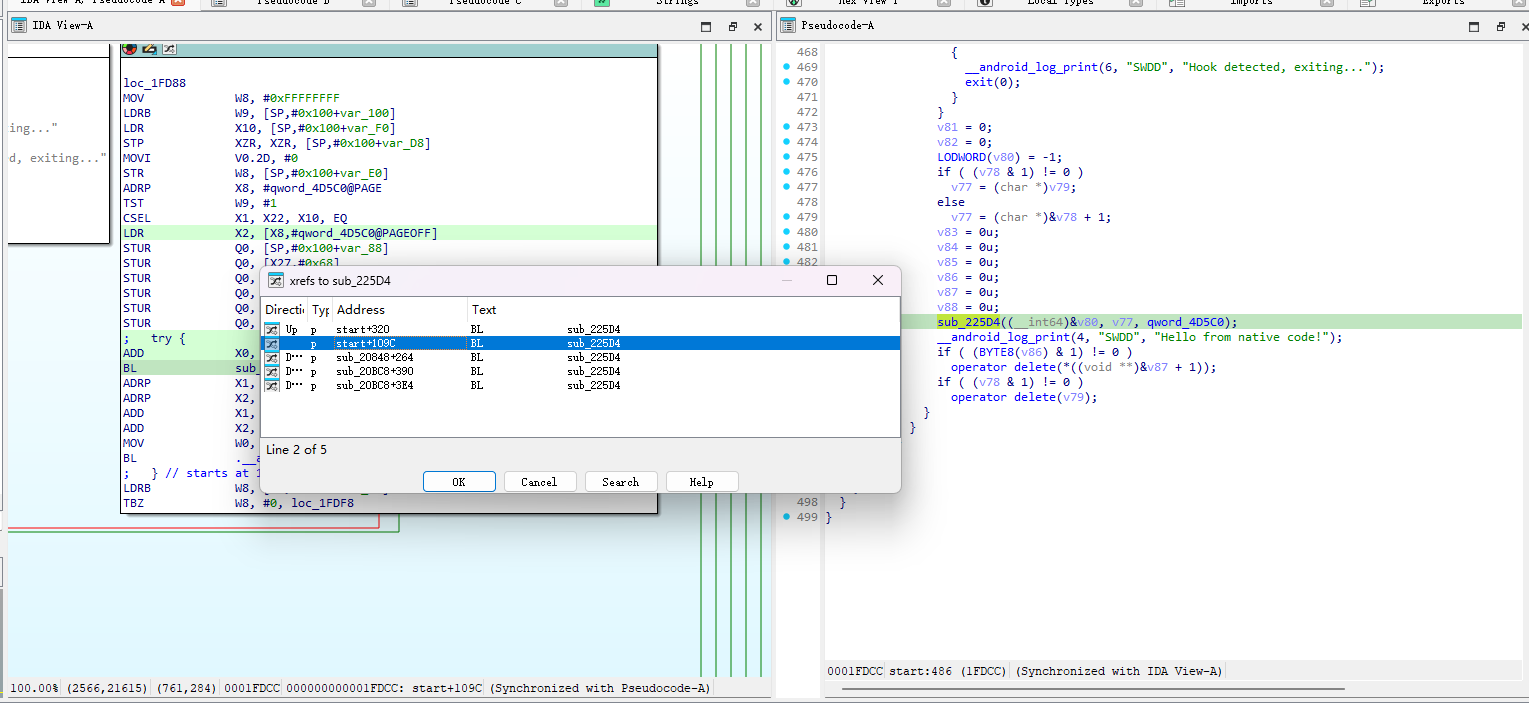The image size is (1529, 703).
Task: Click 'Line 2 of 5' in xrefs dialog
Action: (296, 450)
